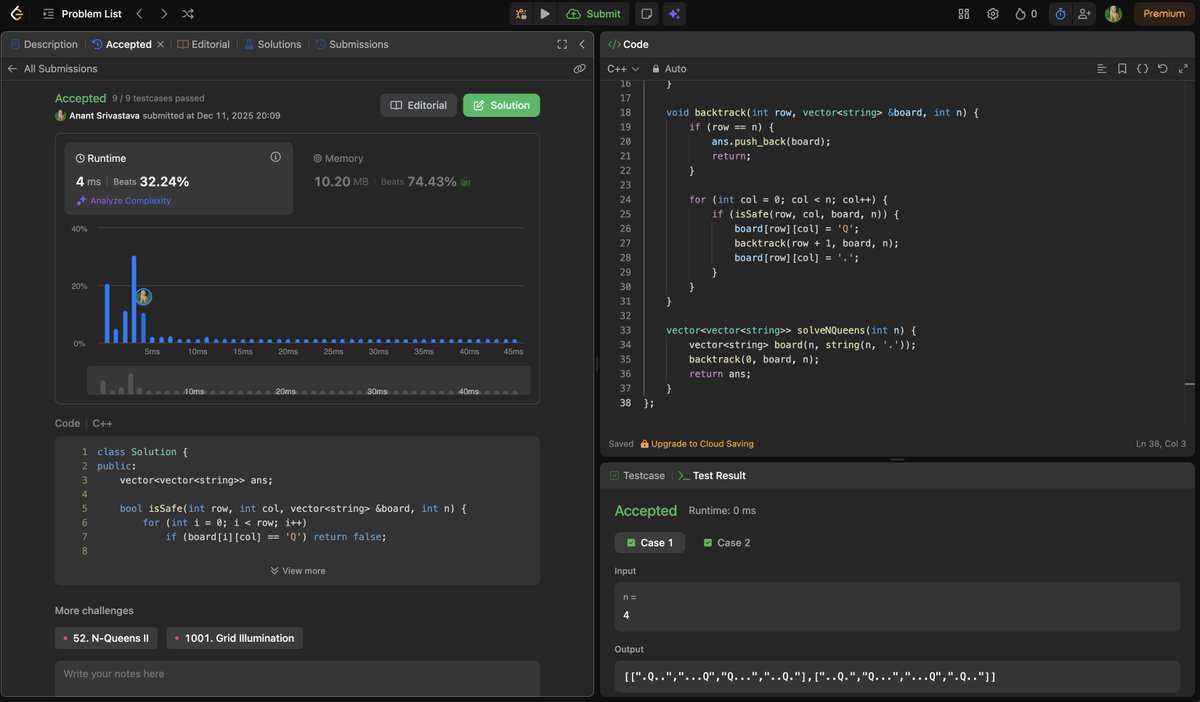Switch to the Editorial tab
Screen dimensions: 1200x702
(204, 44)
